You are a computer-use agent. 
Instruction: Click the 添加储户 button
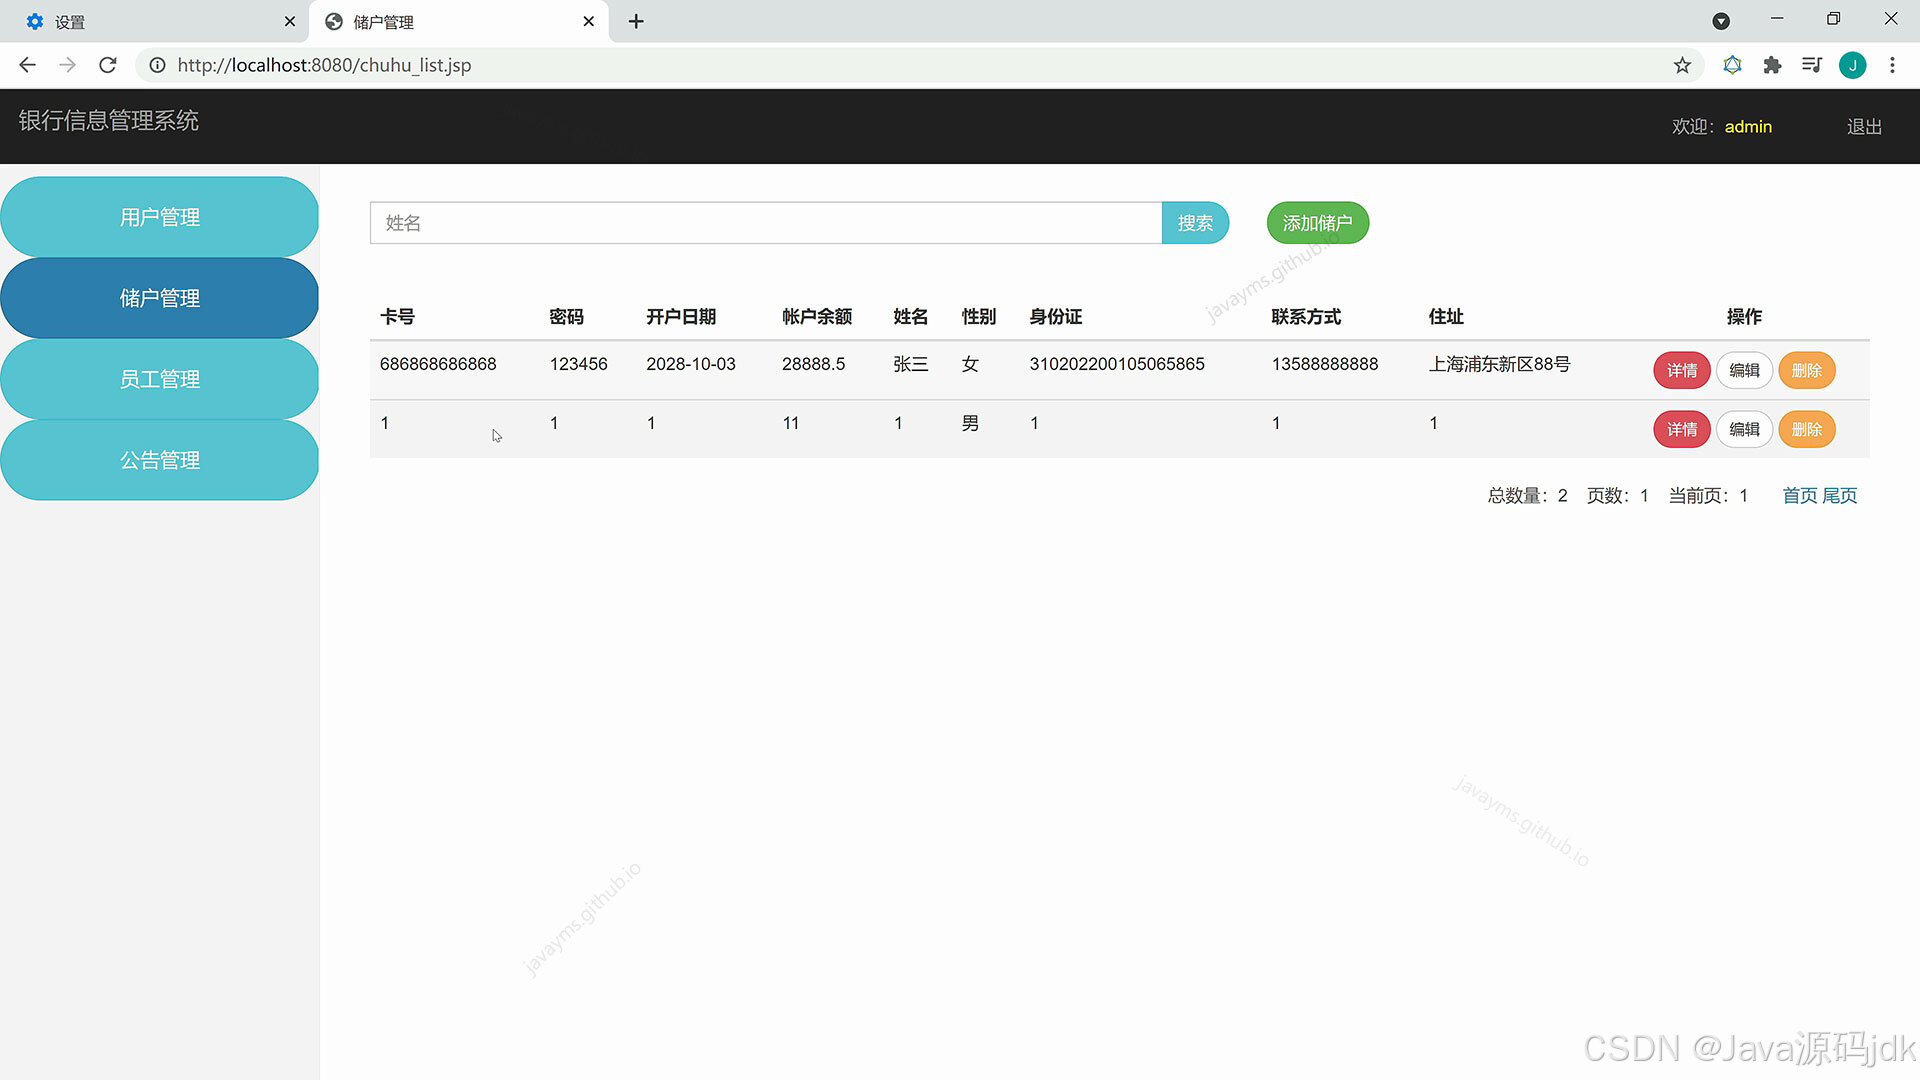[x=1317, y=223]
